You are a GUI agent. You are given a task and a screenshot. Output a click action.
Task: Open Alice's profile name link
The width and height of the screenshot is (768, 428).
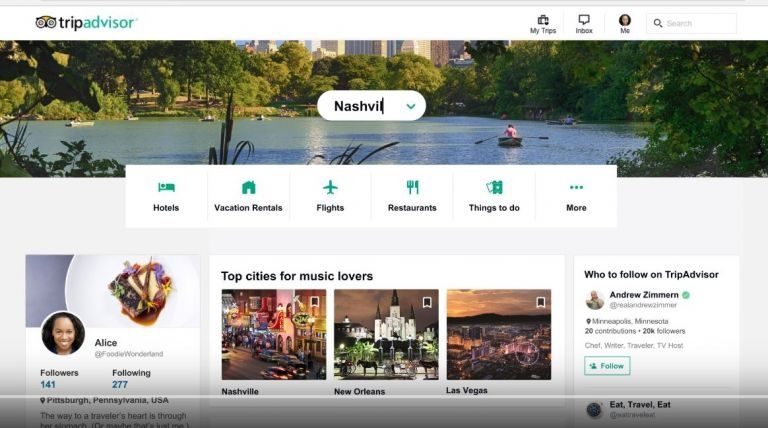click(x=106, y=343)
